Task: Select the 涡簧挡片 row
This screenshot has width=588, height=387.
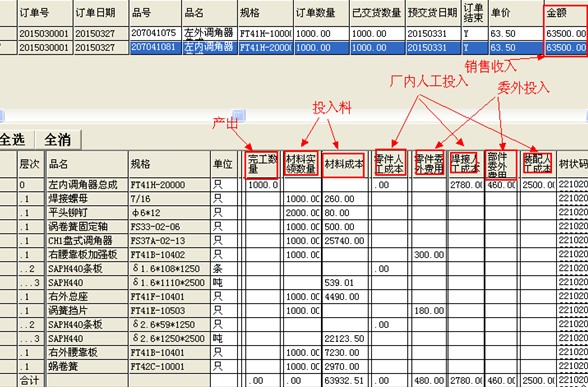Action: 294,310
